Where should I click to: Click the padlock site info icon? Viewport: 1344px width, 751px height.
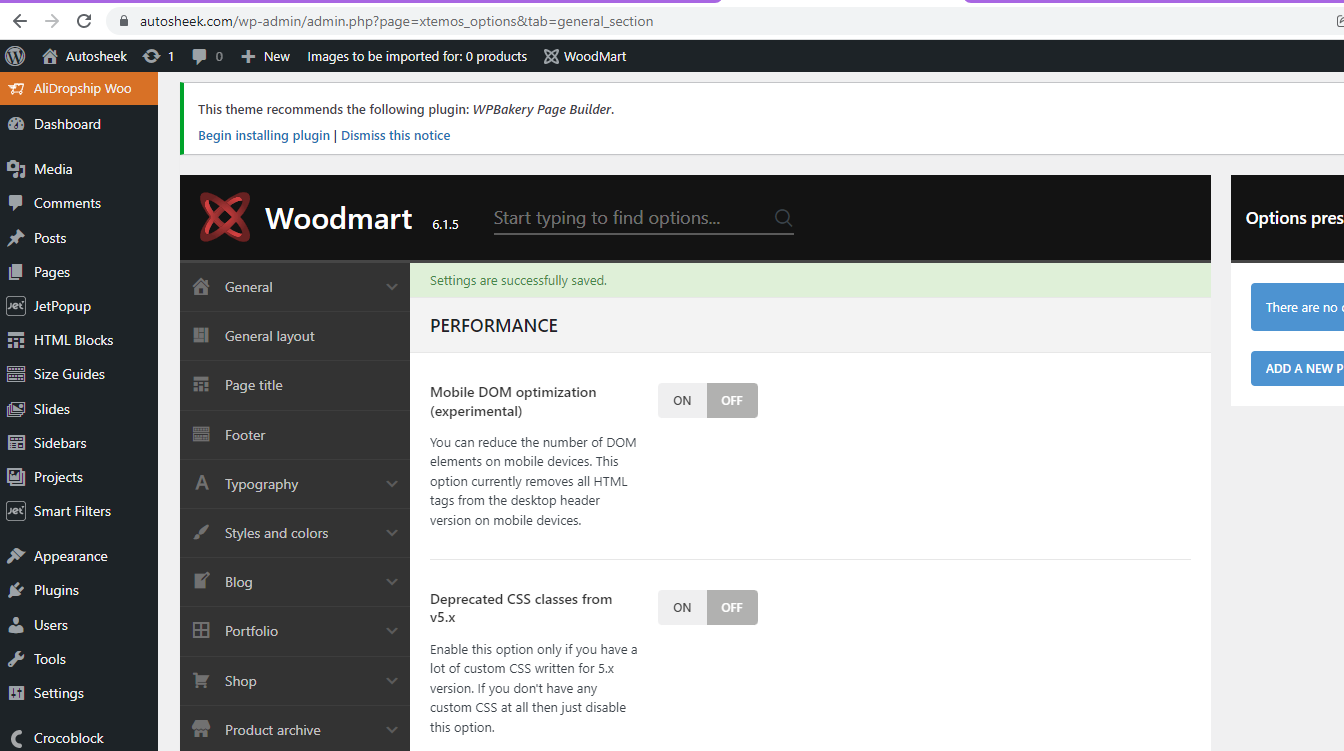pos(124,21)
